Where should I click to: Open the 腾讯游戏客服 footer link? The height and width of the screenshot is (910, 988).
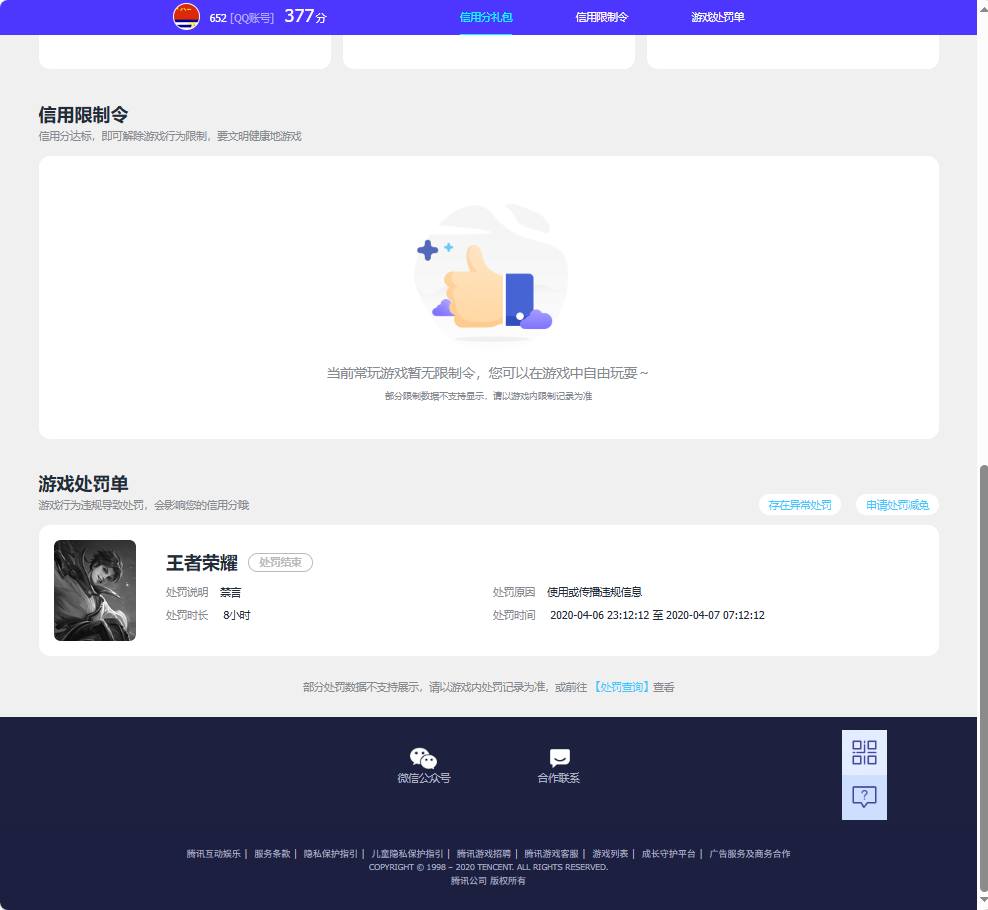pyautogui.click(x=551, y=854)
